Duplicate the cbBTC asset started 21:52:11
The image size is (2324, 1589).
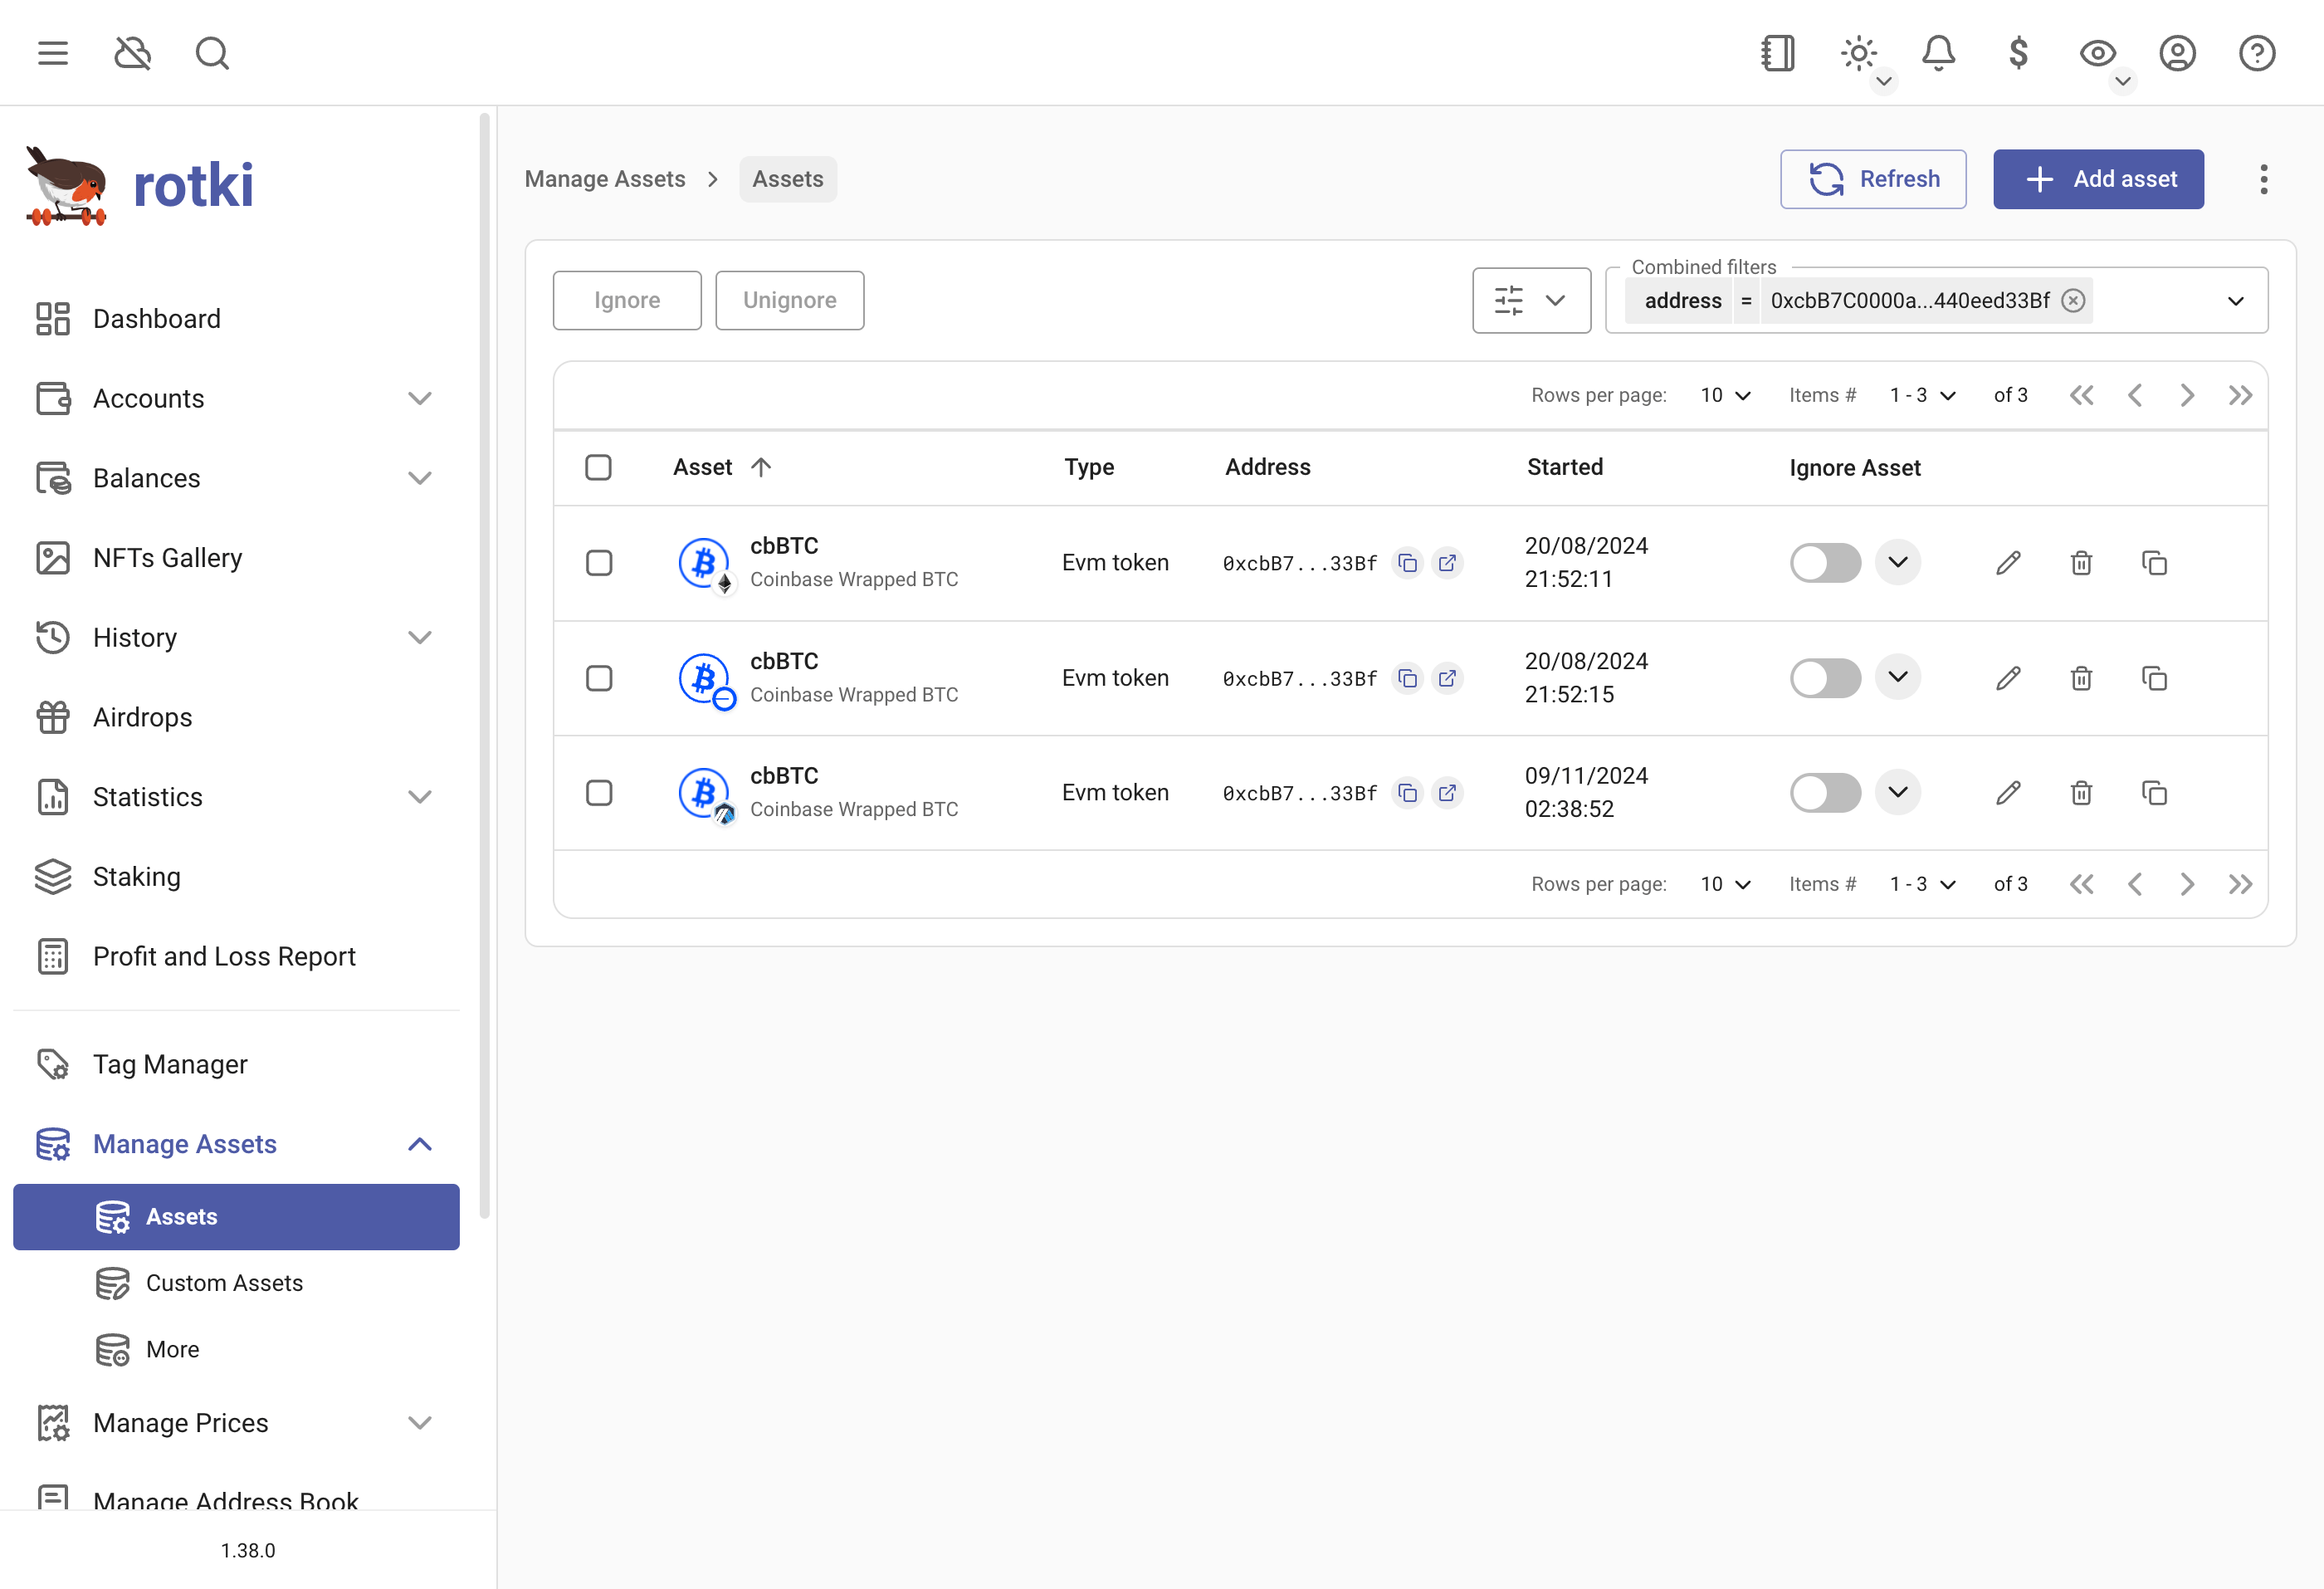click(x=2154, y=563)
